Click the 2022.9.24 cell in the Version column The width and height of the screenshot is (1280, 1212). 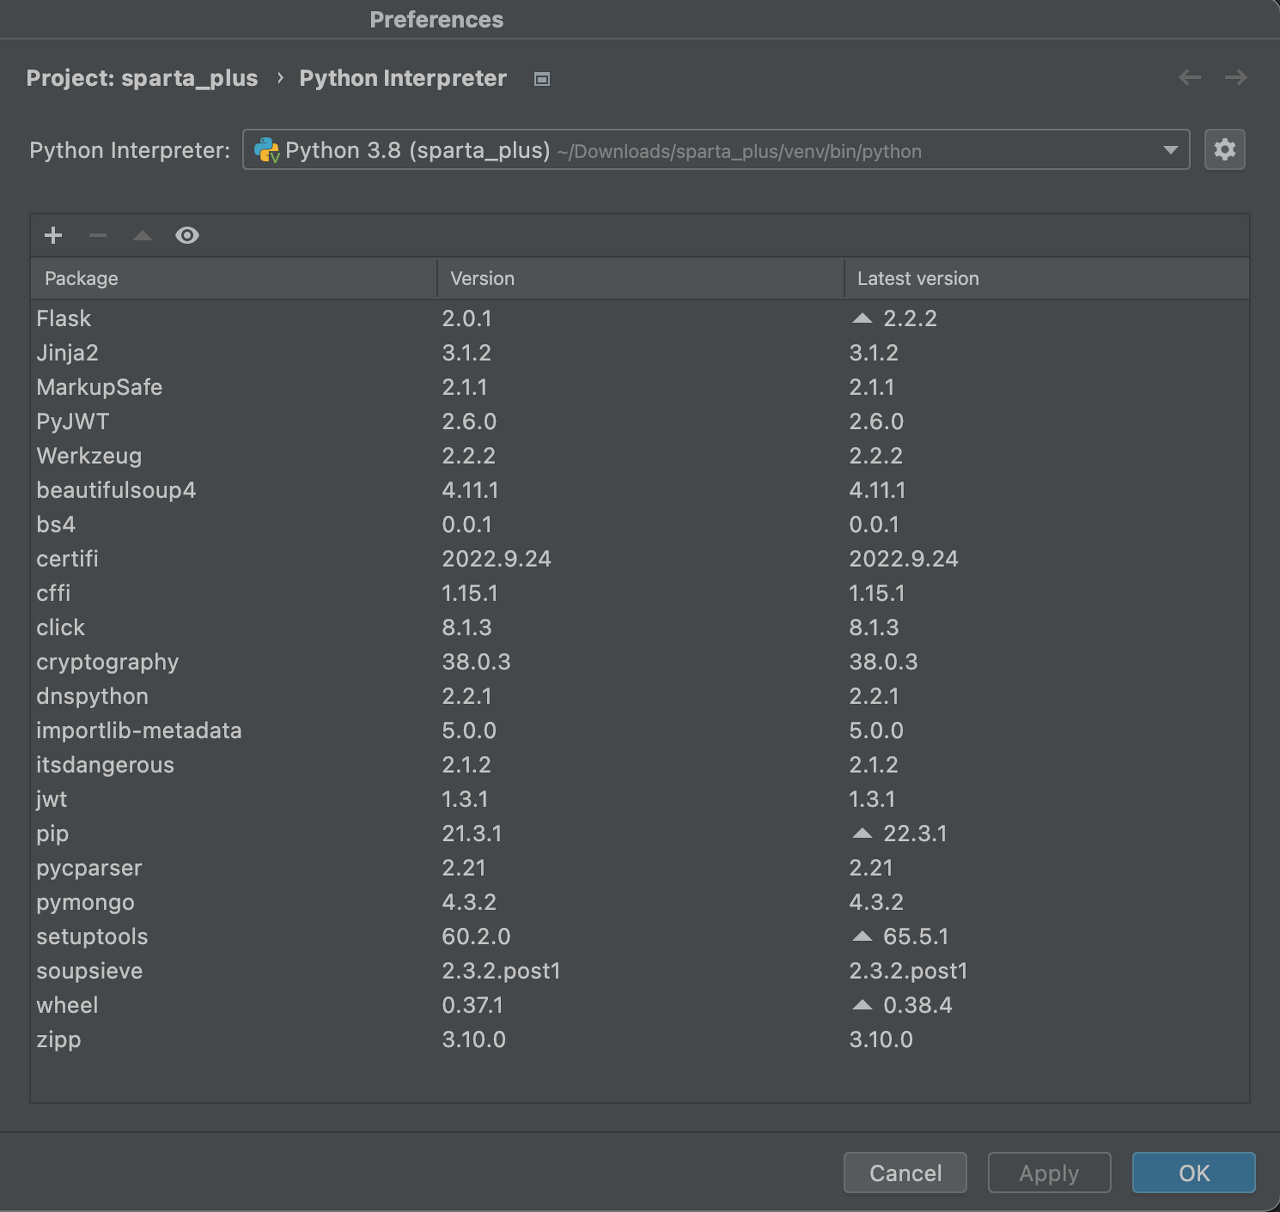pos(497,559)
